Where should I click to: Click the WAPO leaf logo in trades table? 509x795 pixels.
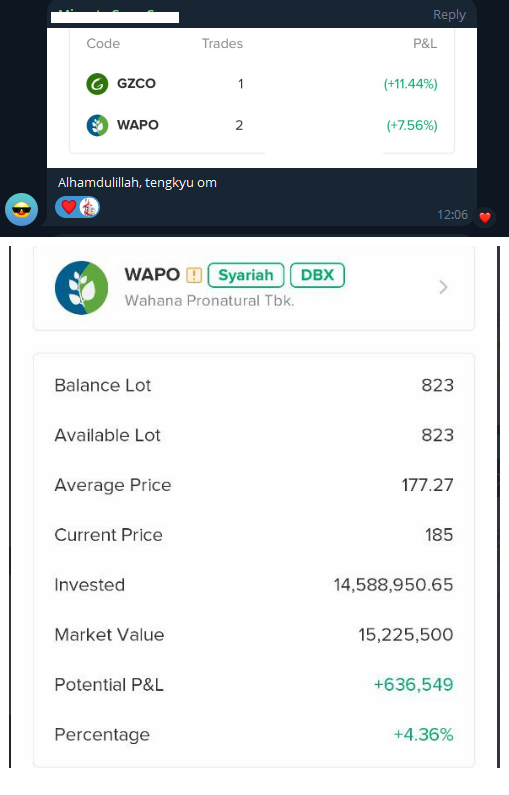97,125
